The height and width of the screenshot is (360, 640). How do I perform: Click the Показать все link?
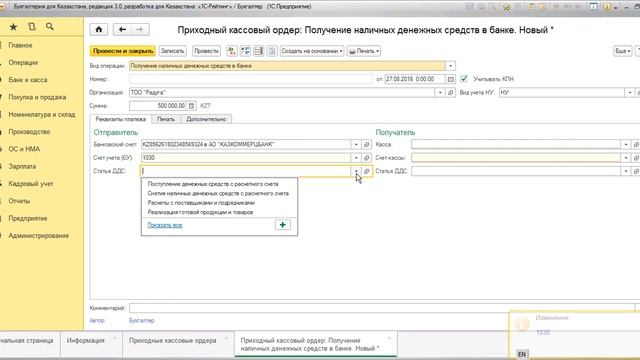point(165,225)
